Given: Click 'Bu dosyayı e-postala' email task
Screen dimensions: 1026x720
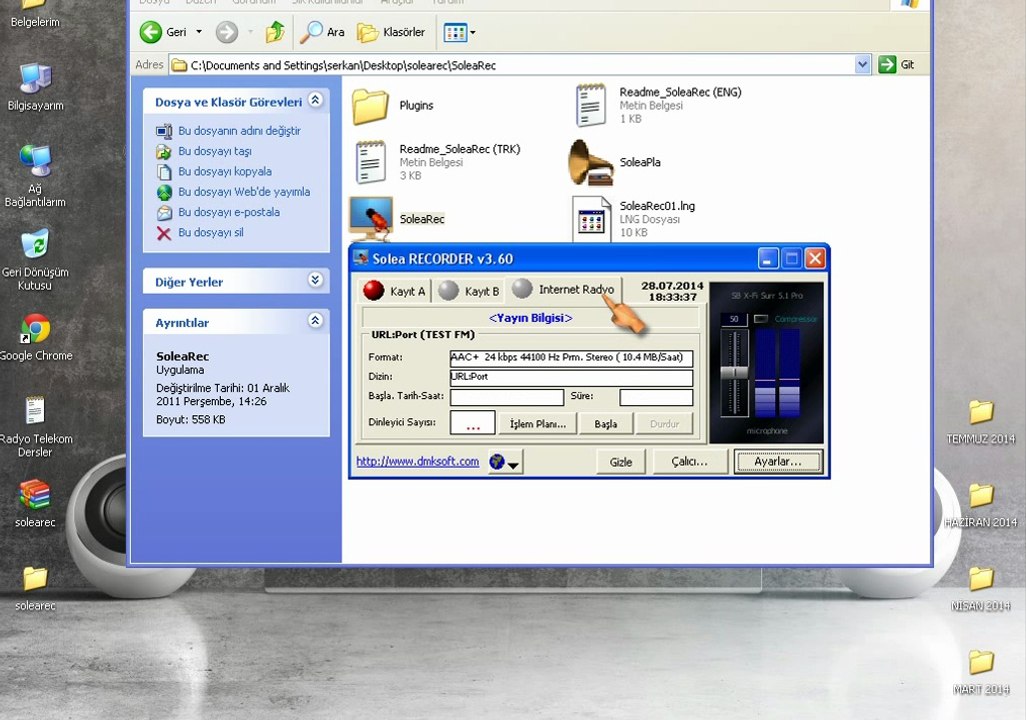Looking at the screenshot, I should coord(229,212).
